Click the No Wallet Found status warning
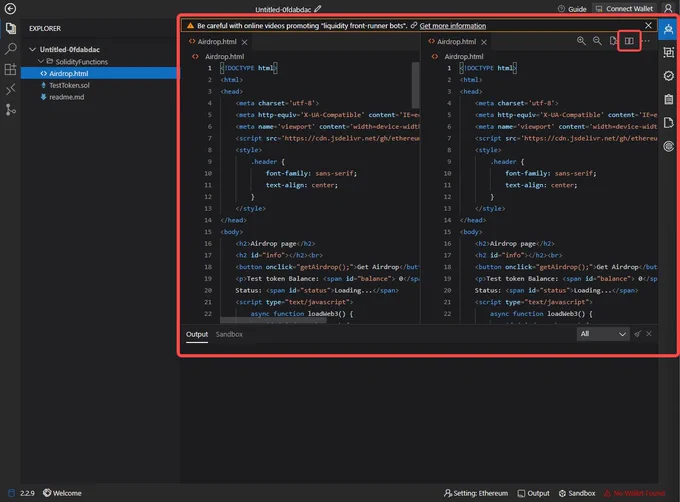The width and height of the screenshot is (680, 502). [x=634, y=493]
